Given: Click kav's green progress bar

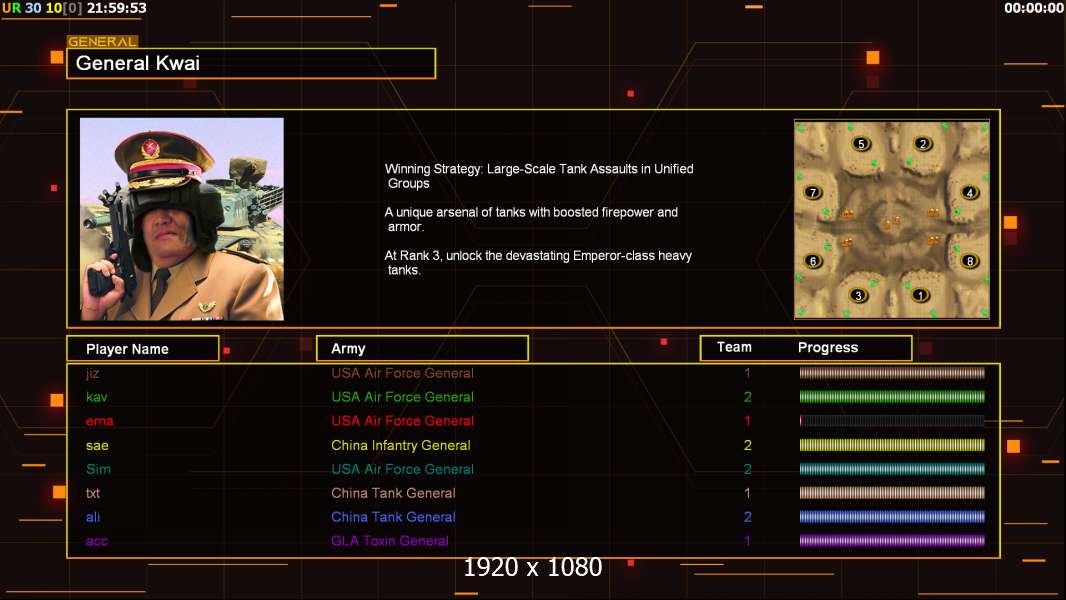Looking at the screenshot, I should 892,397.
